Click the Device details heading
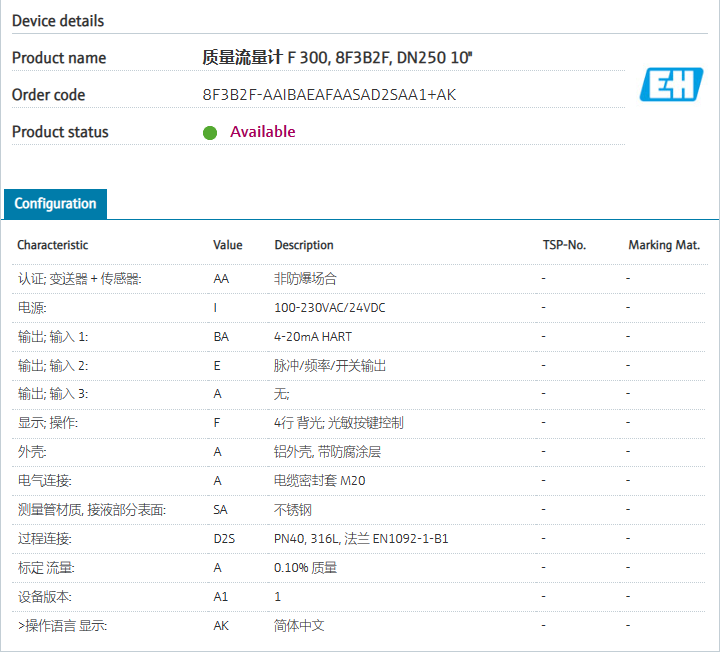 58,21
